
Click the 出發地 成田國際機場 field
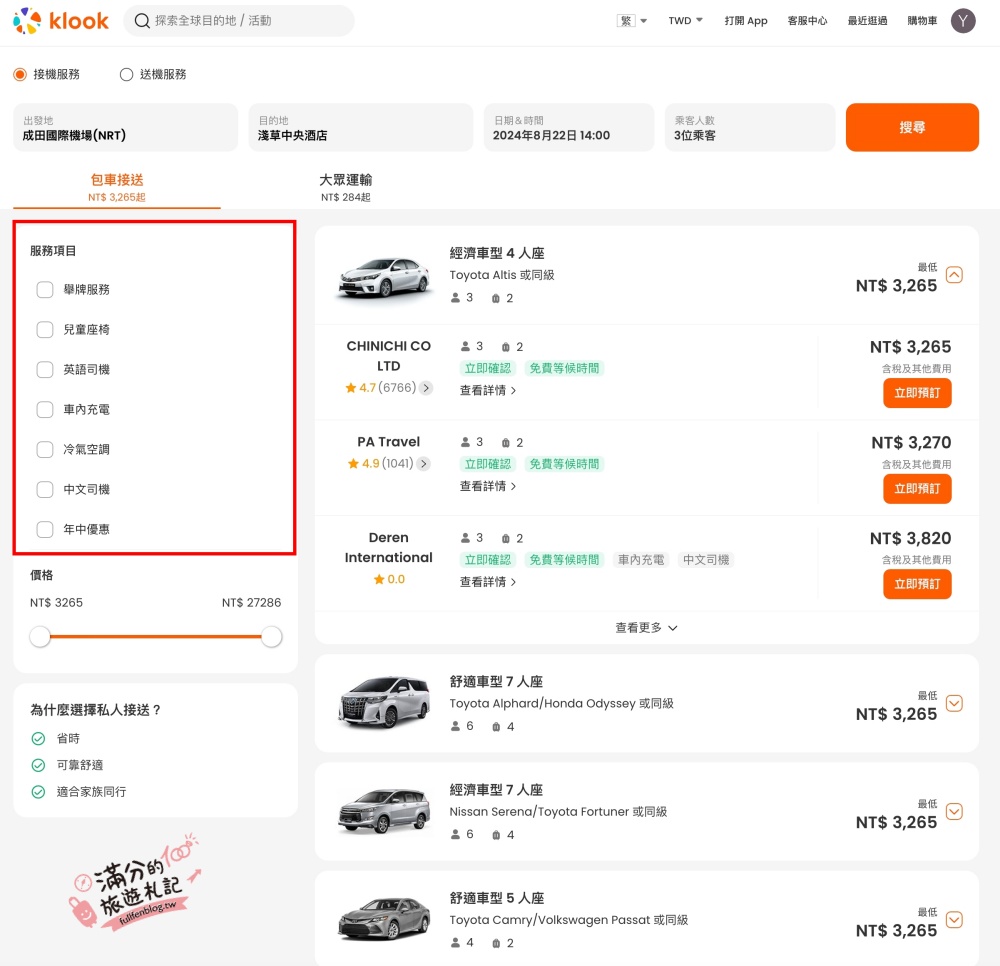point(126,128)
